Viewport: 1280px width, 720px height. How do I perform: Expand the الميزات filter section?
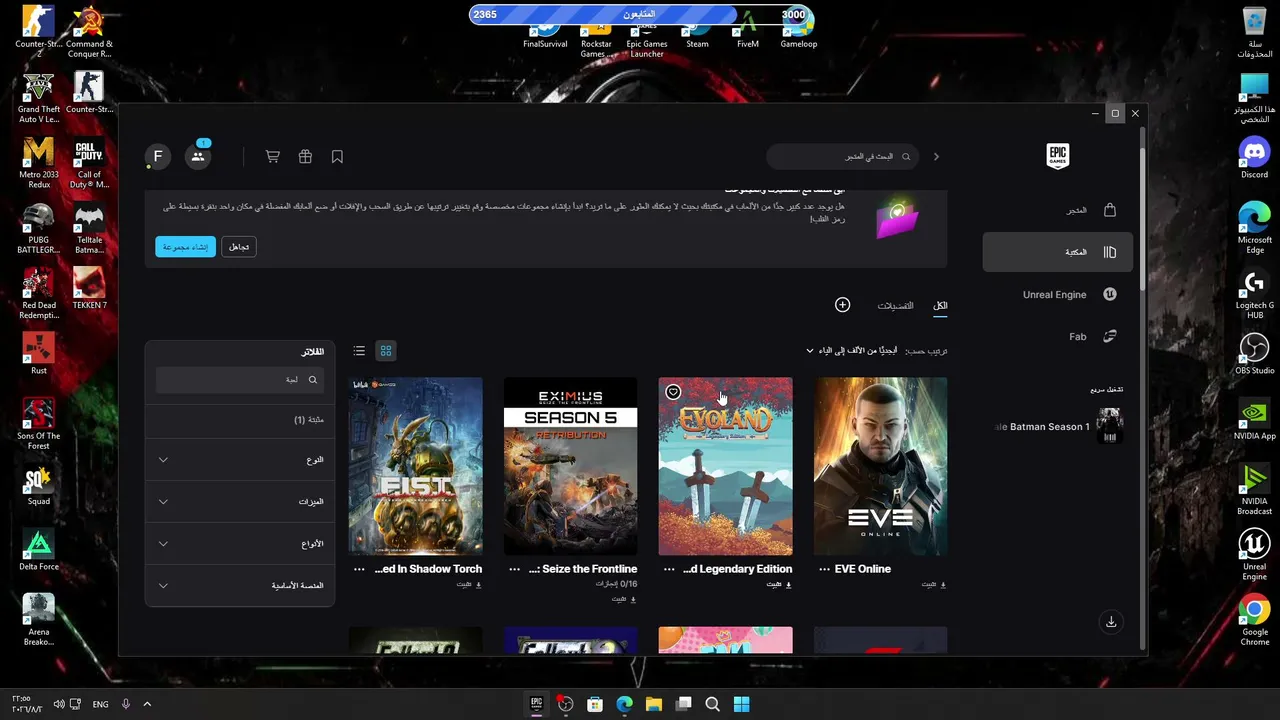[x=240, y=502]
